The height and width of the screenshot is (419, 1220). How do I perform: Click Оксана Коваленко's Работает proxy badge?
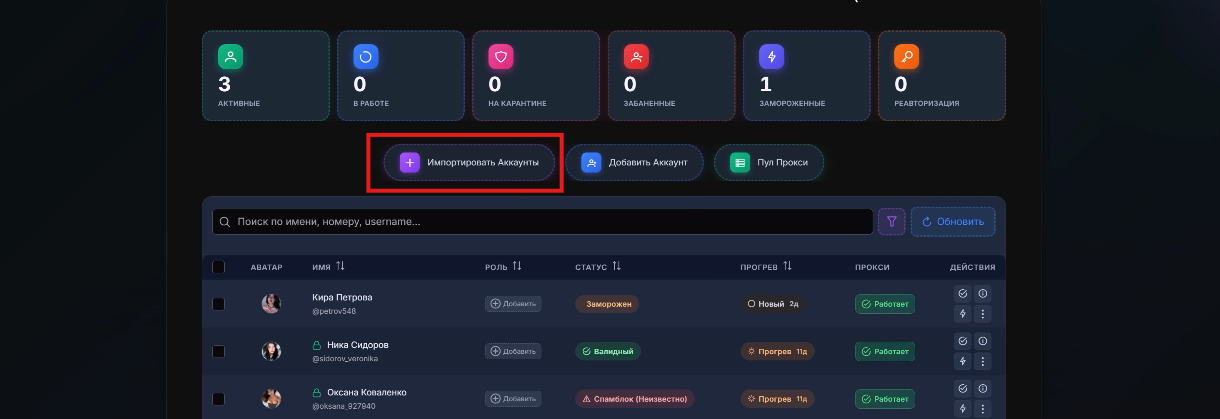tap(885, 398)
